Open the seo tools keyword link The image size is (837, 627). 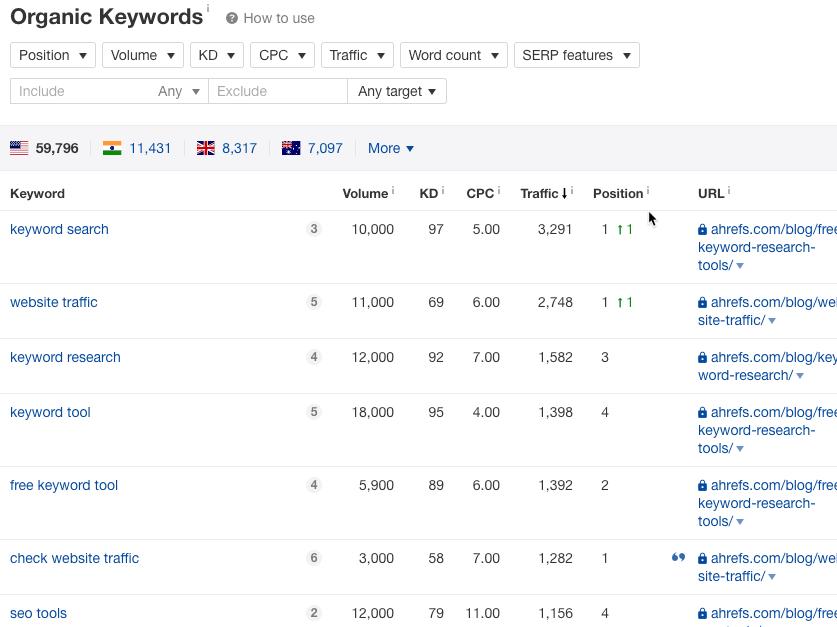pyautogui.click(x=38, y=613)
